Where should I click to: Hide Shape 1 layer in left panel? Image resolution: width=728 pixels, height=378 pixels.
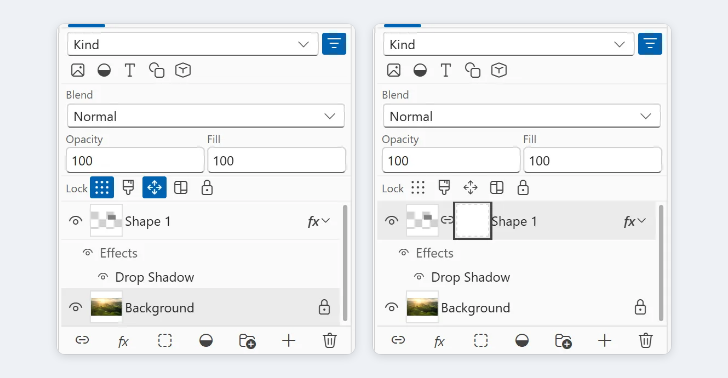(76, 221)
